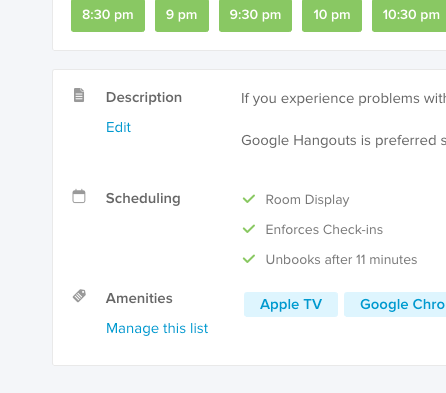Click the Scheduling calendar icon
The image size is (446, 393).
[x=79, y=196]
